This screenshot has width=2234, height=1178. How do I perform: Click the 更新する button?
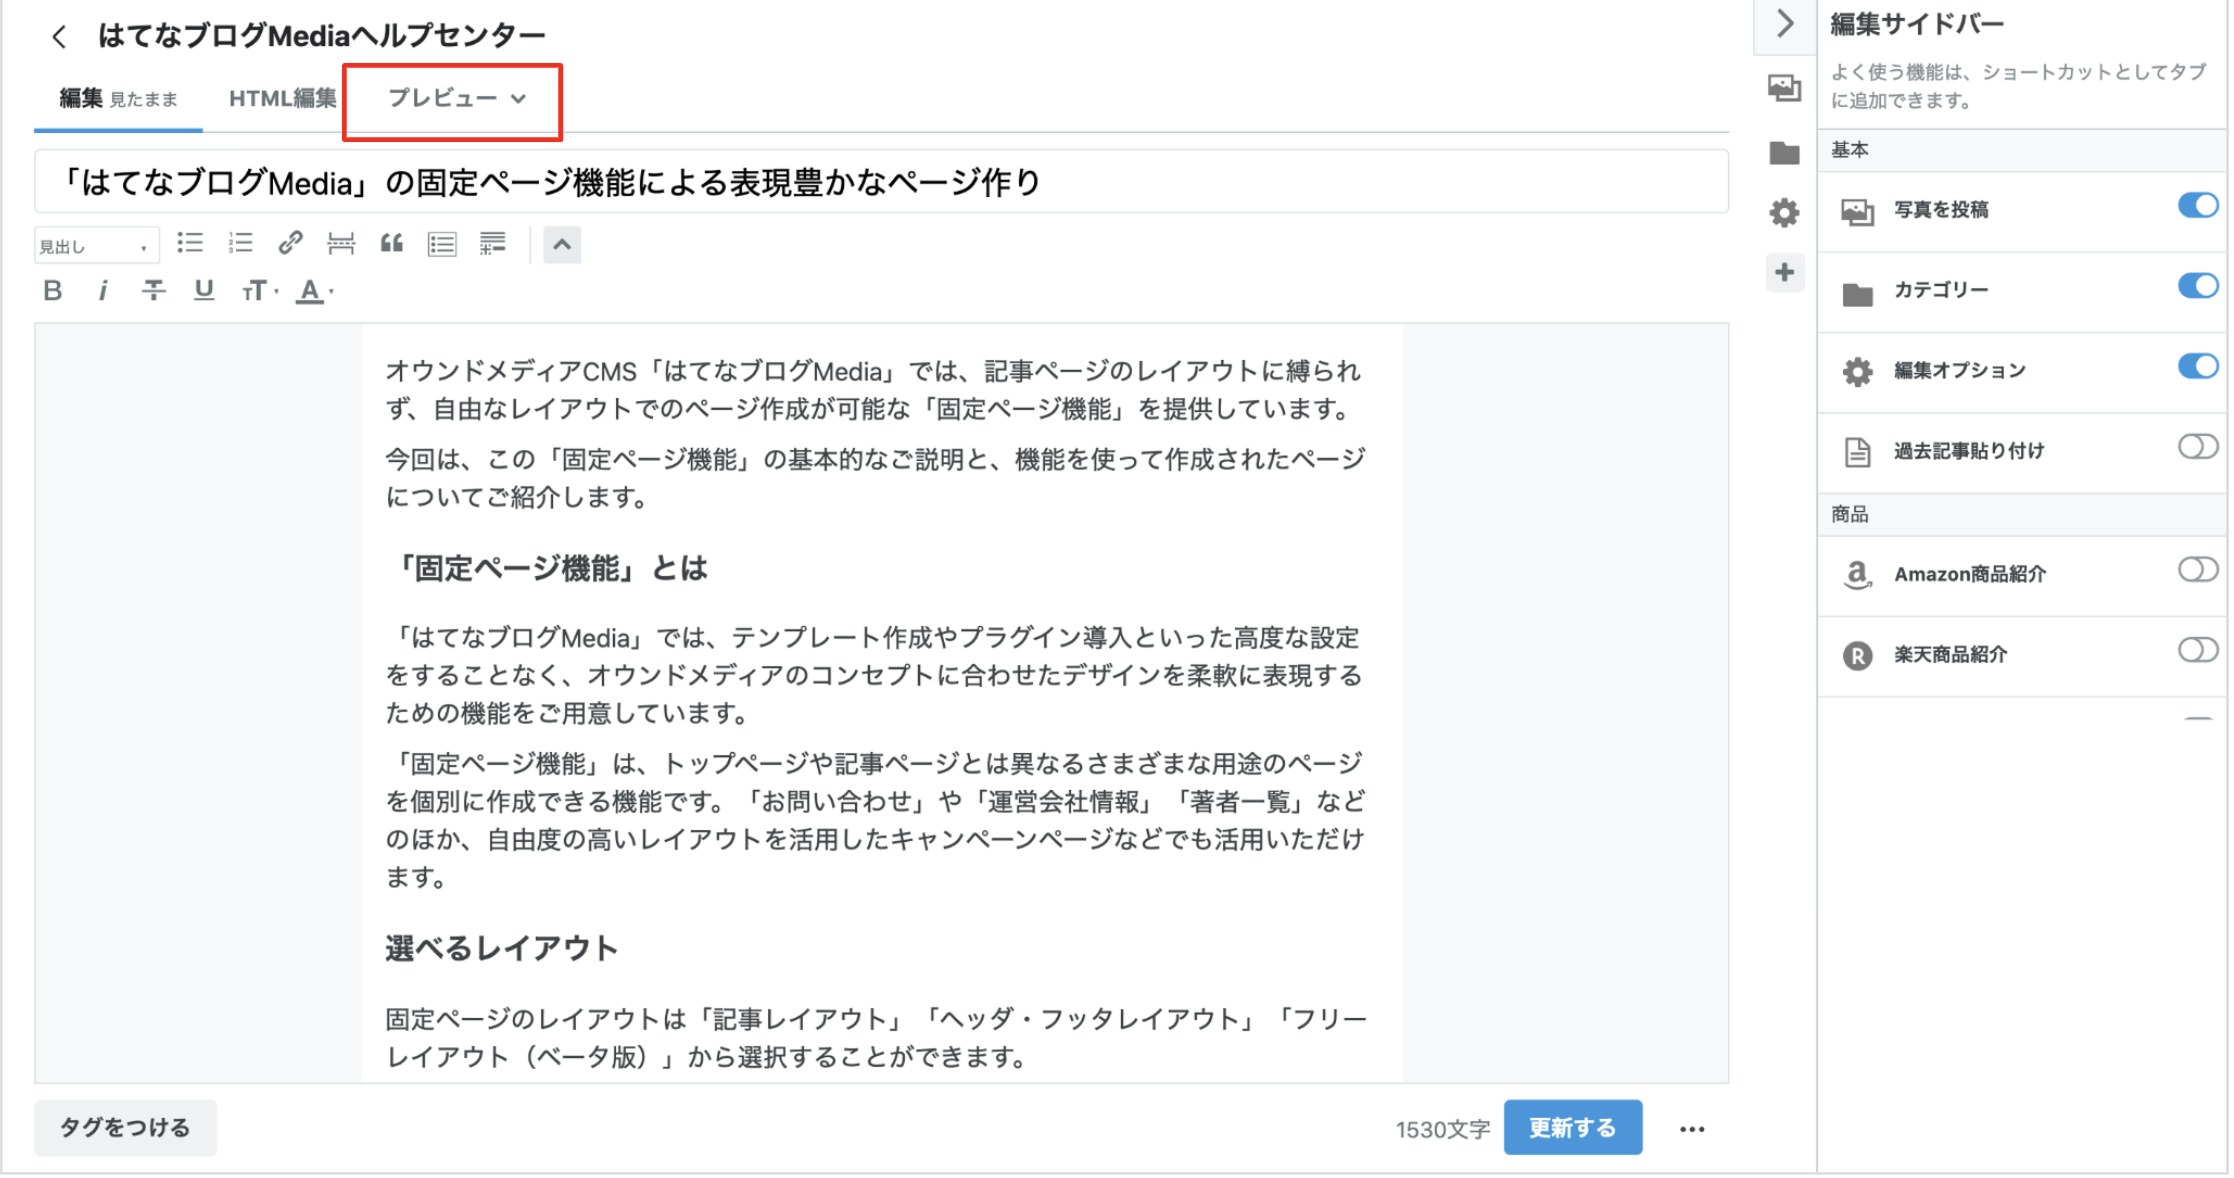pyautogui.click(x=1571, y=1128)
